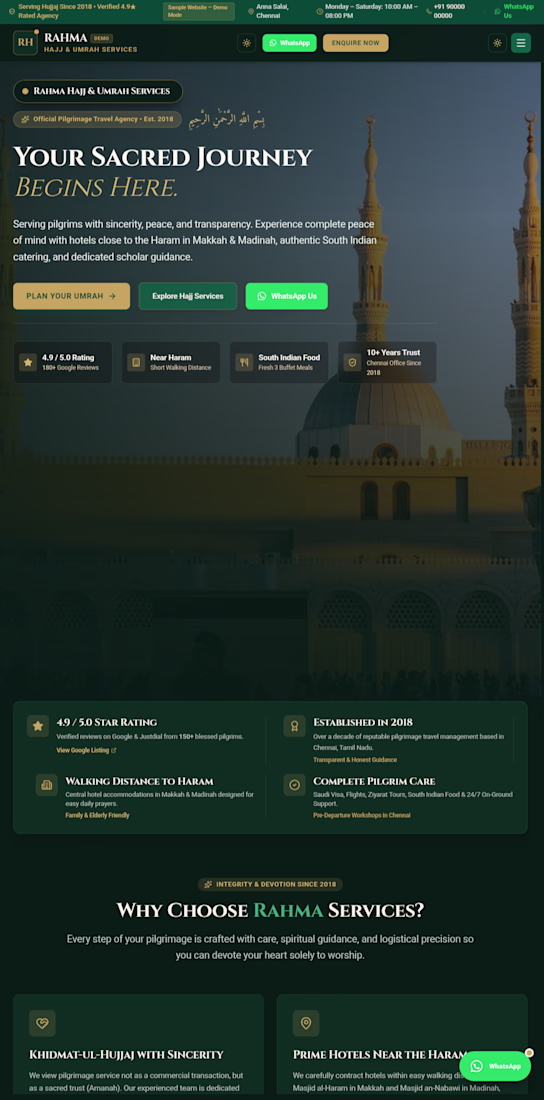Click the Short Walking Distance text
Image resolution: width=544 pixels, height=1100 pixels.
point(180,368)
